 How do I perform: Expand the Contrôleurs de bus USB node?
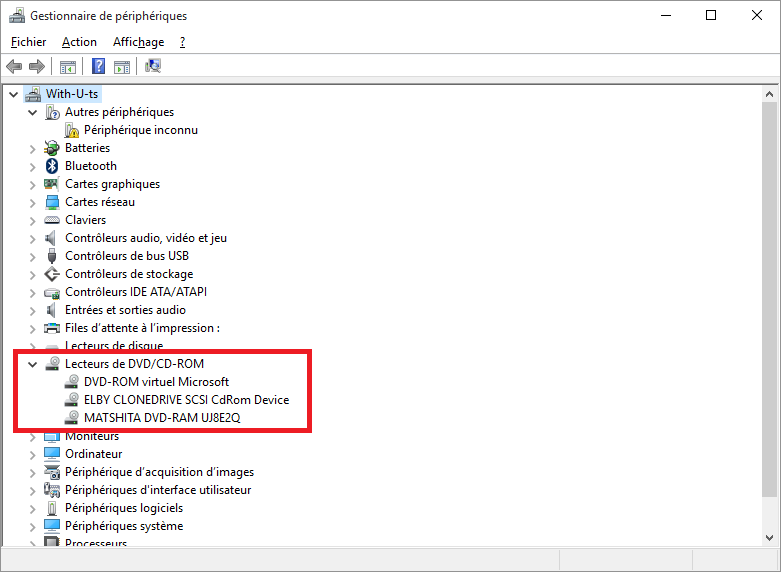pos(33,256)
